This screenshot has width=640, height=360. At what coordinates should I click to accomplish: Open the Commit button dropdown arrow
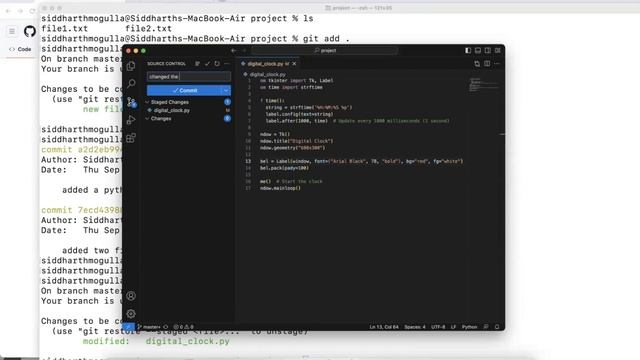coord(226,90)
